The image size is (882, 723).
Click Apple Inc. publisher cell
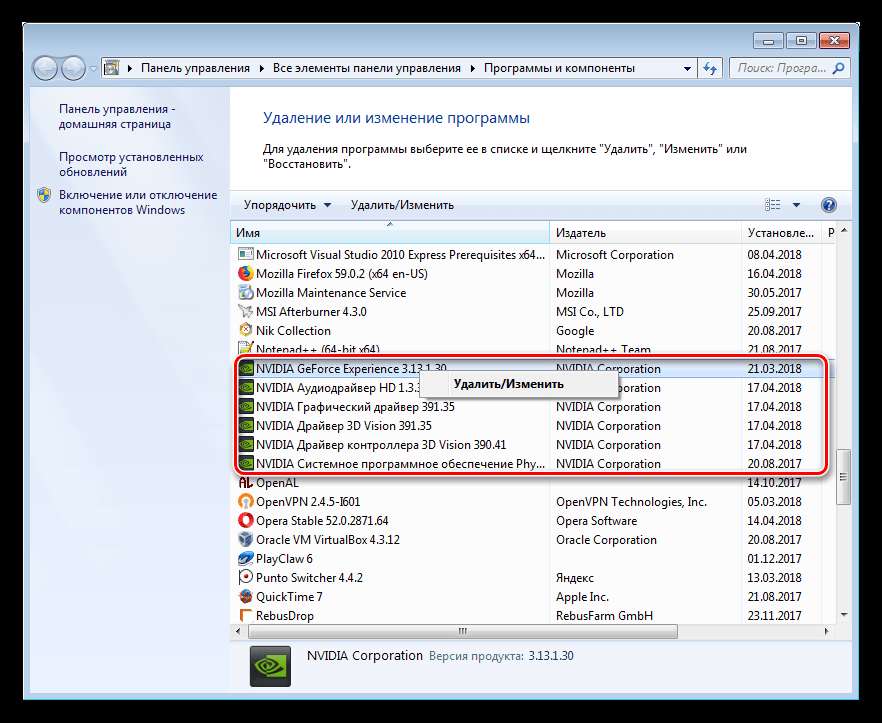coord(582,596)
